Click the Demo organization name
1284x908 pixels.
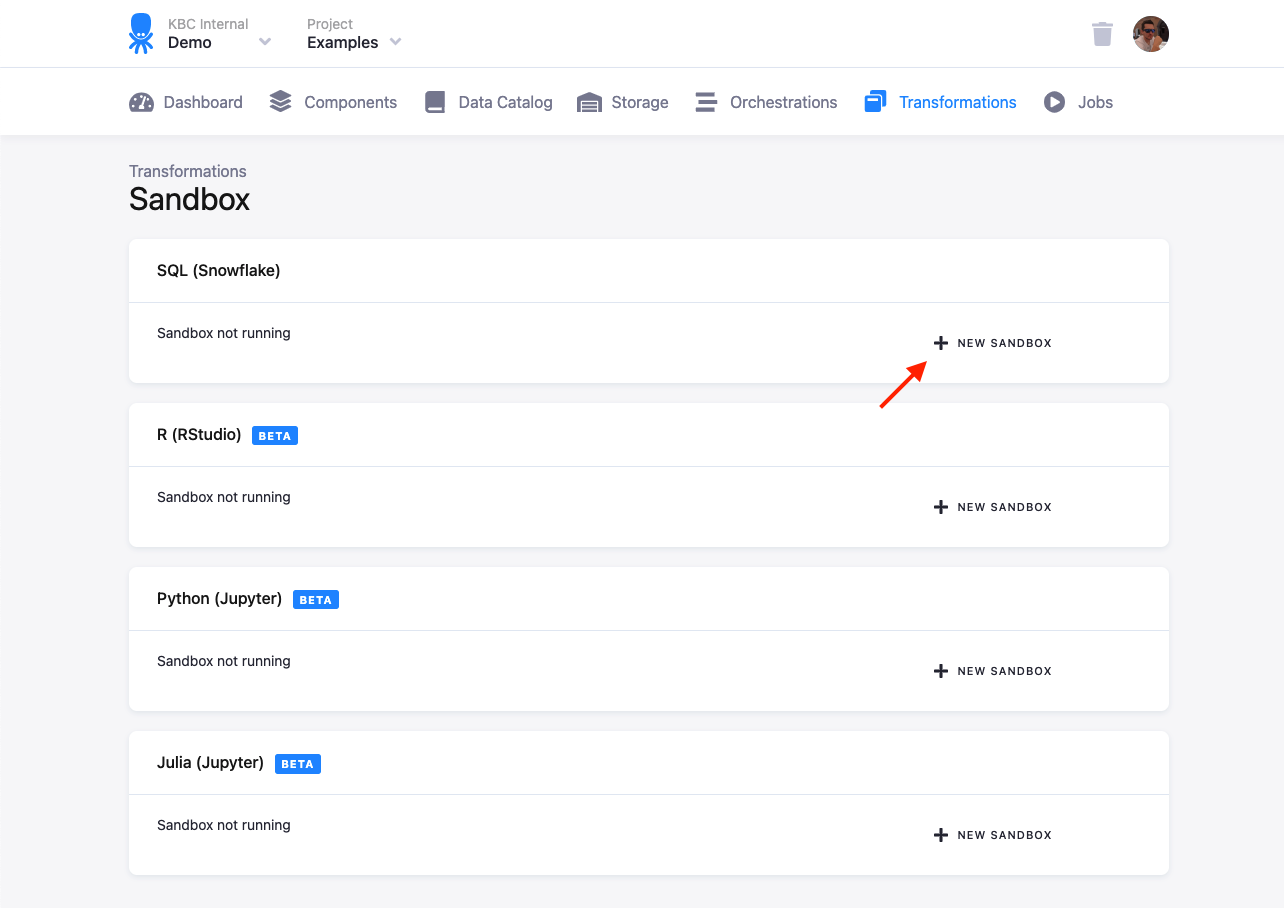tap(190, 42)
